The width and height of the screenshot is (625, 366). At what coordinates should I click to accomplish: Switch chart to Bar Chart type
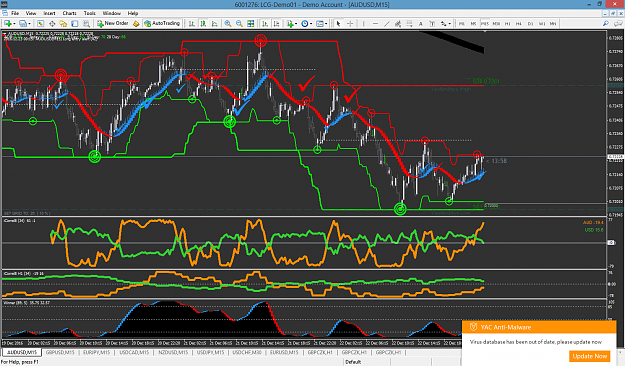pos(192,24)
